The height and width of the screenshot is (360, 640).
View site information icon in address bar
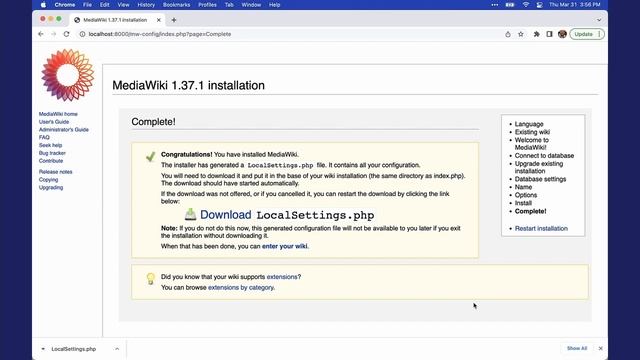tap(82, 34)
